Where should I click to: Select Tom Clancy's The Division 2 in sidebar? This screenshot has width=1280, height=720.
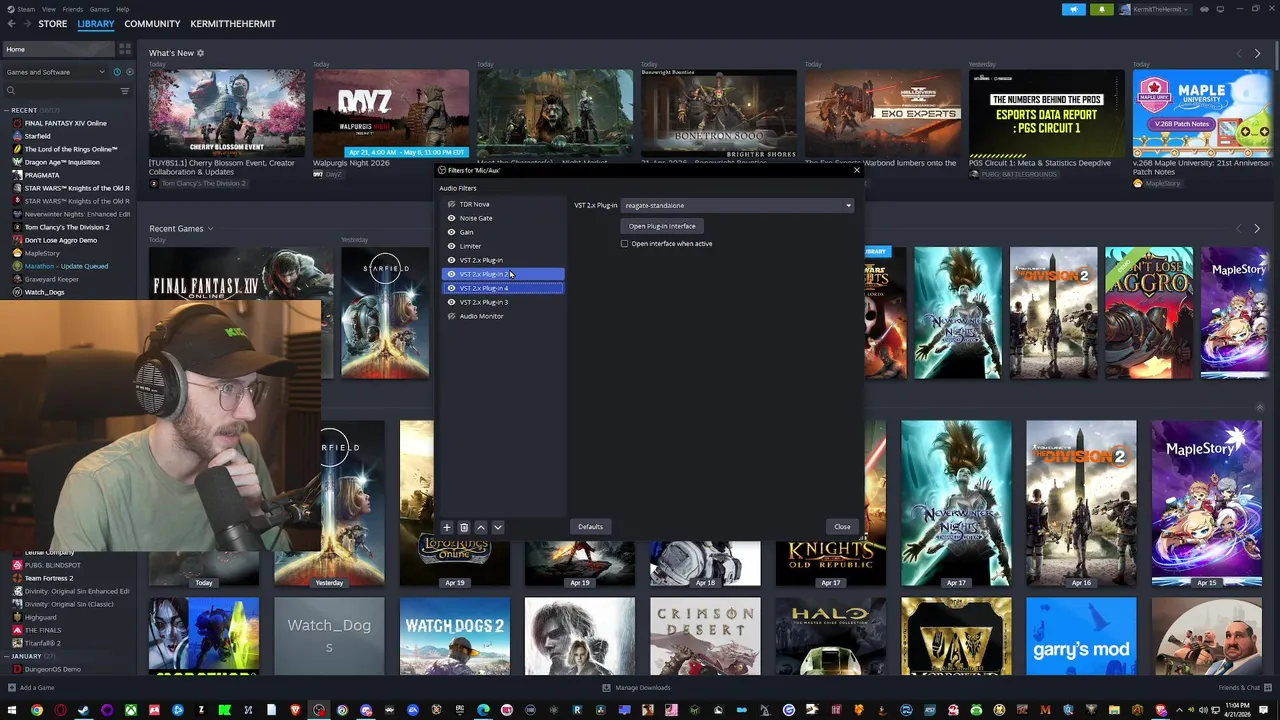(x=67, y=227)
